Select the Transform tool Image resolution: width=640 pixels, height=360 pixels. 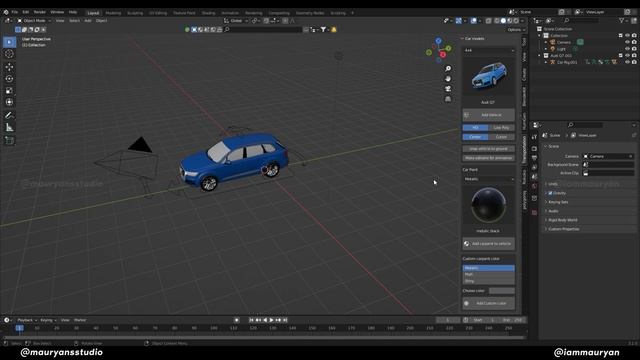(9, 102)
